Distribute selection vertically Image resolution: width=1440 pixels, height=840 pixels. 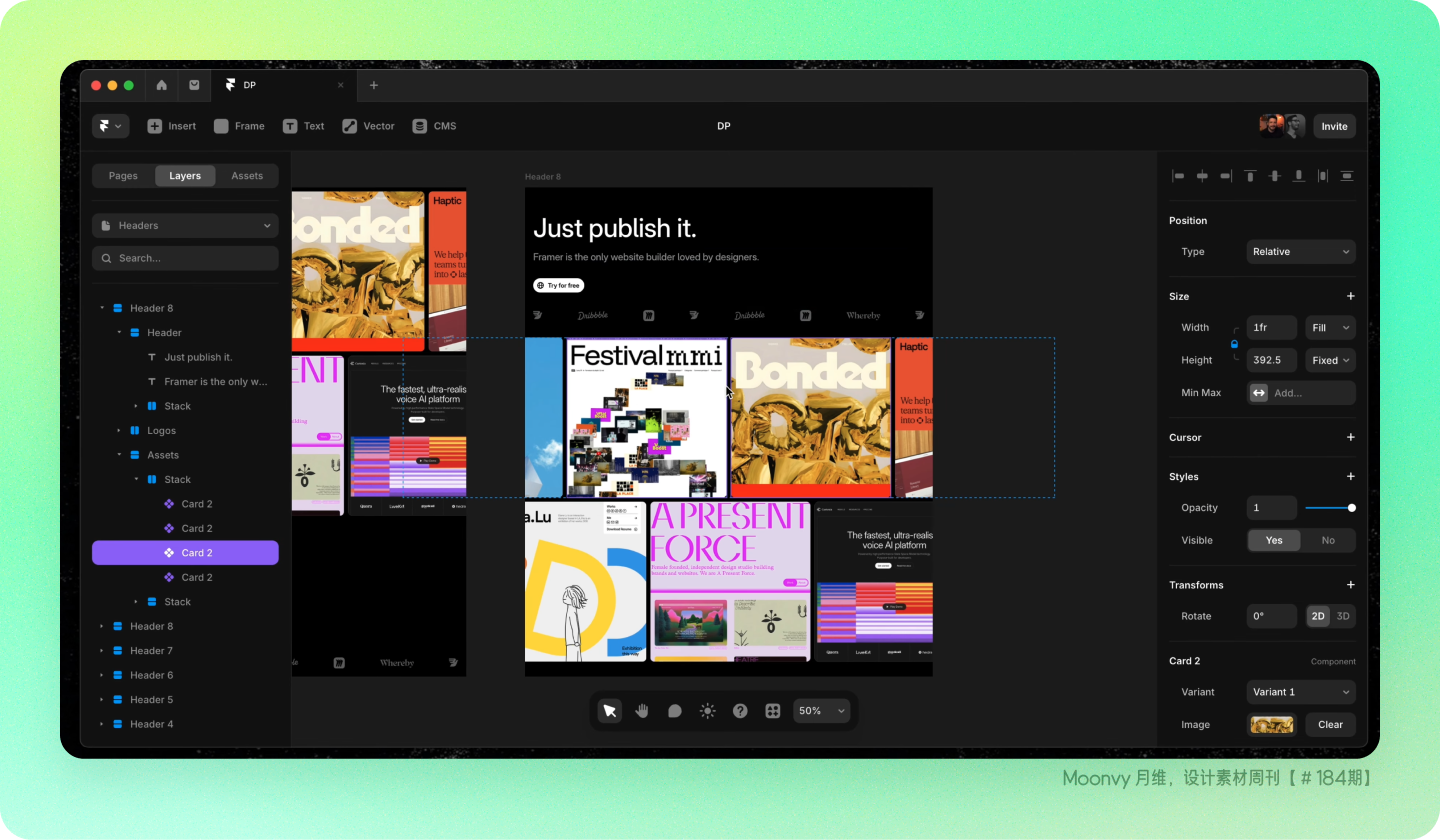1347,176
